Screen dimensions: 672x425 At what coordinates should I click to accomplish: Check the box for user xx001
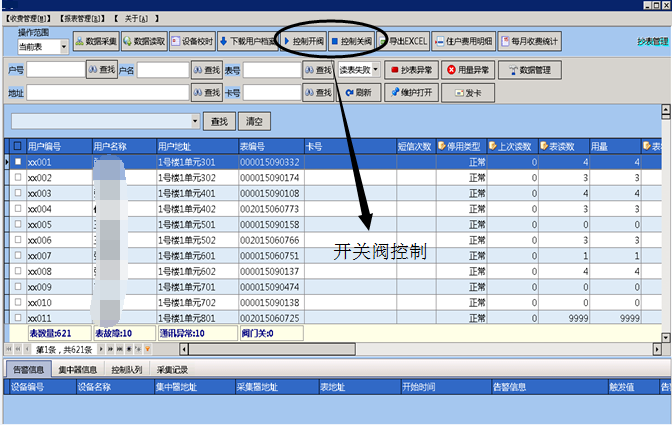tap(18, 162)
